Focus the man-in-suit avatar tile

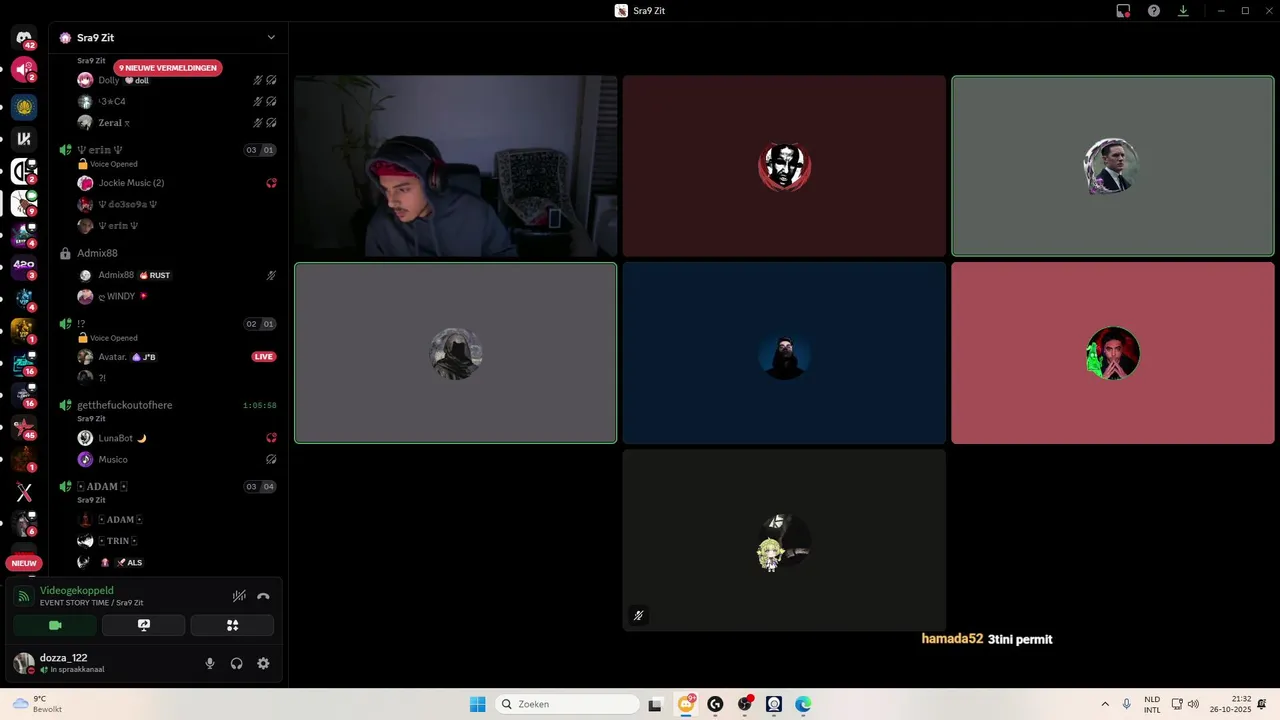click(1113, 166)
